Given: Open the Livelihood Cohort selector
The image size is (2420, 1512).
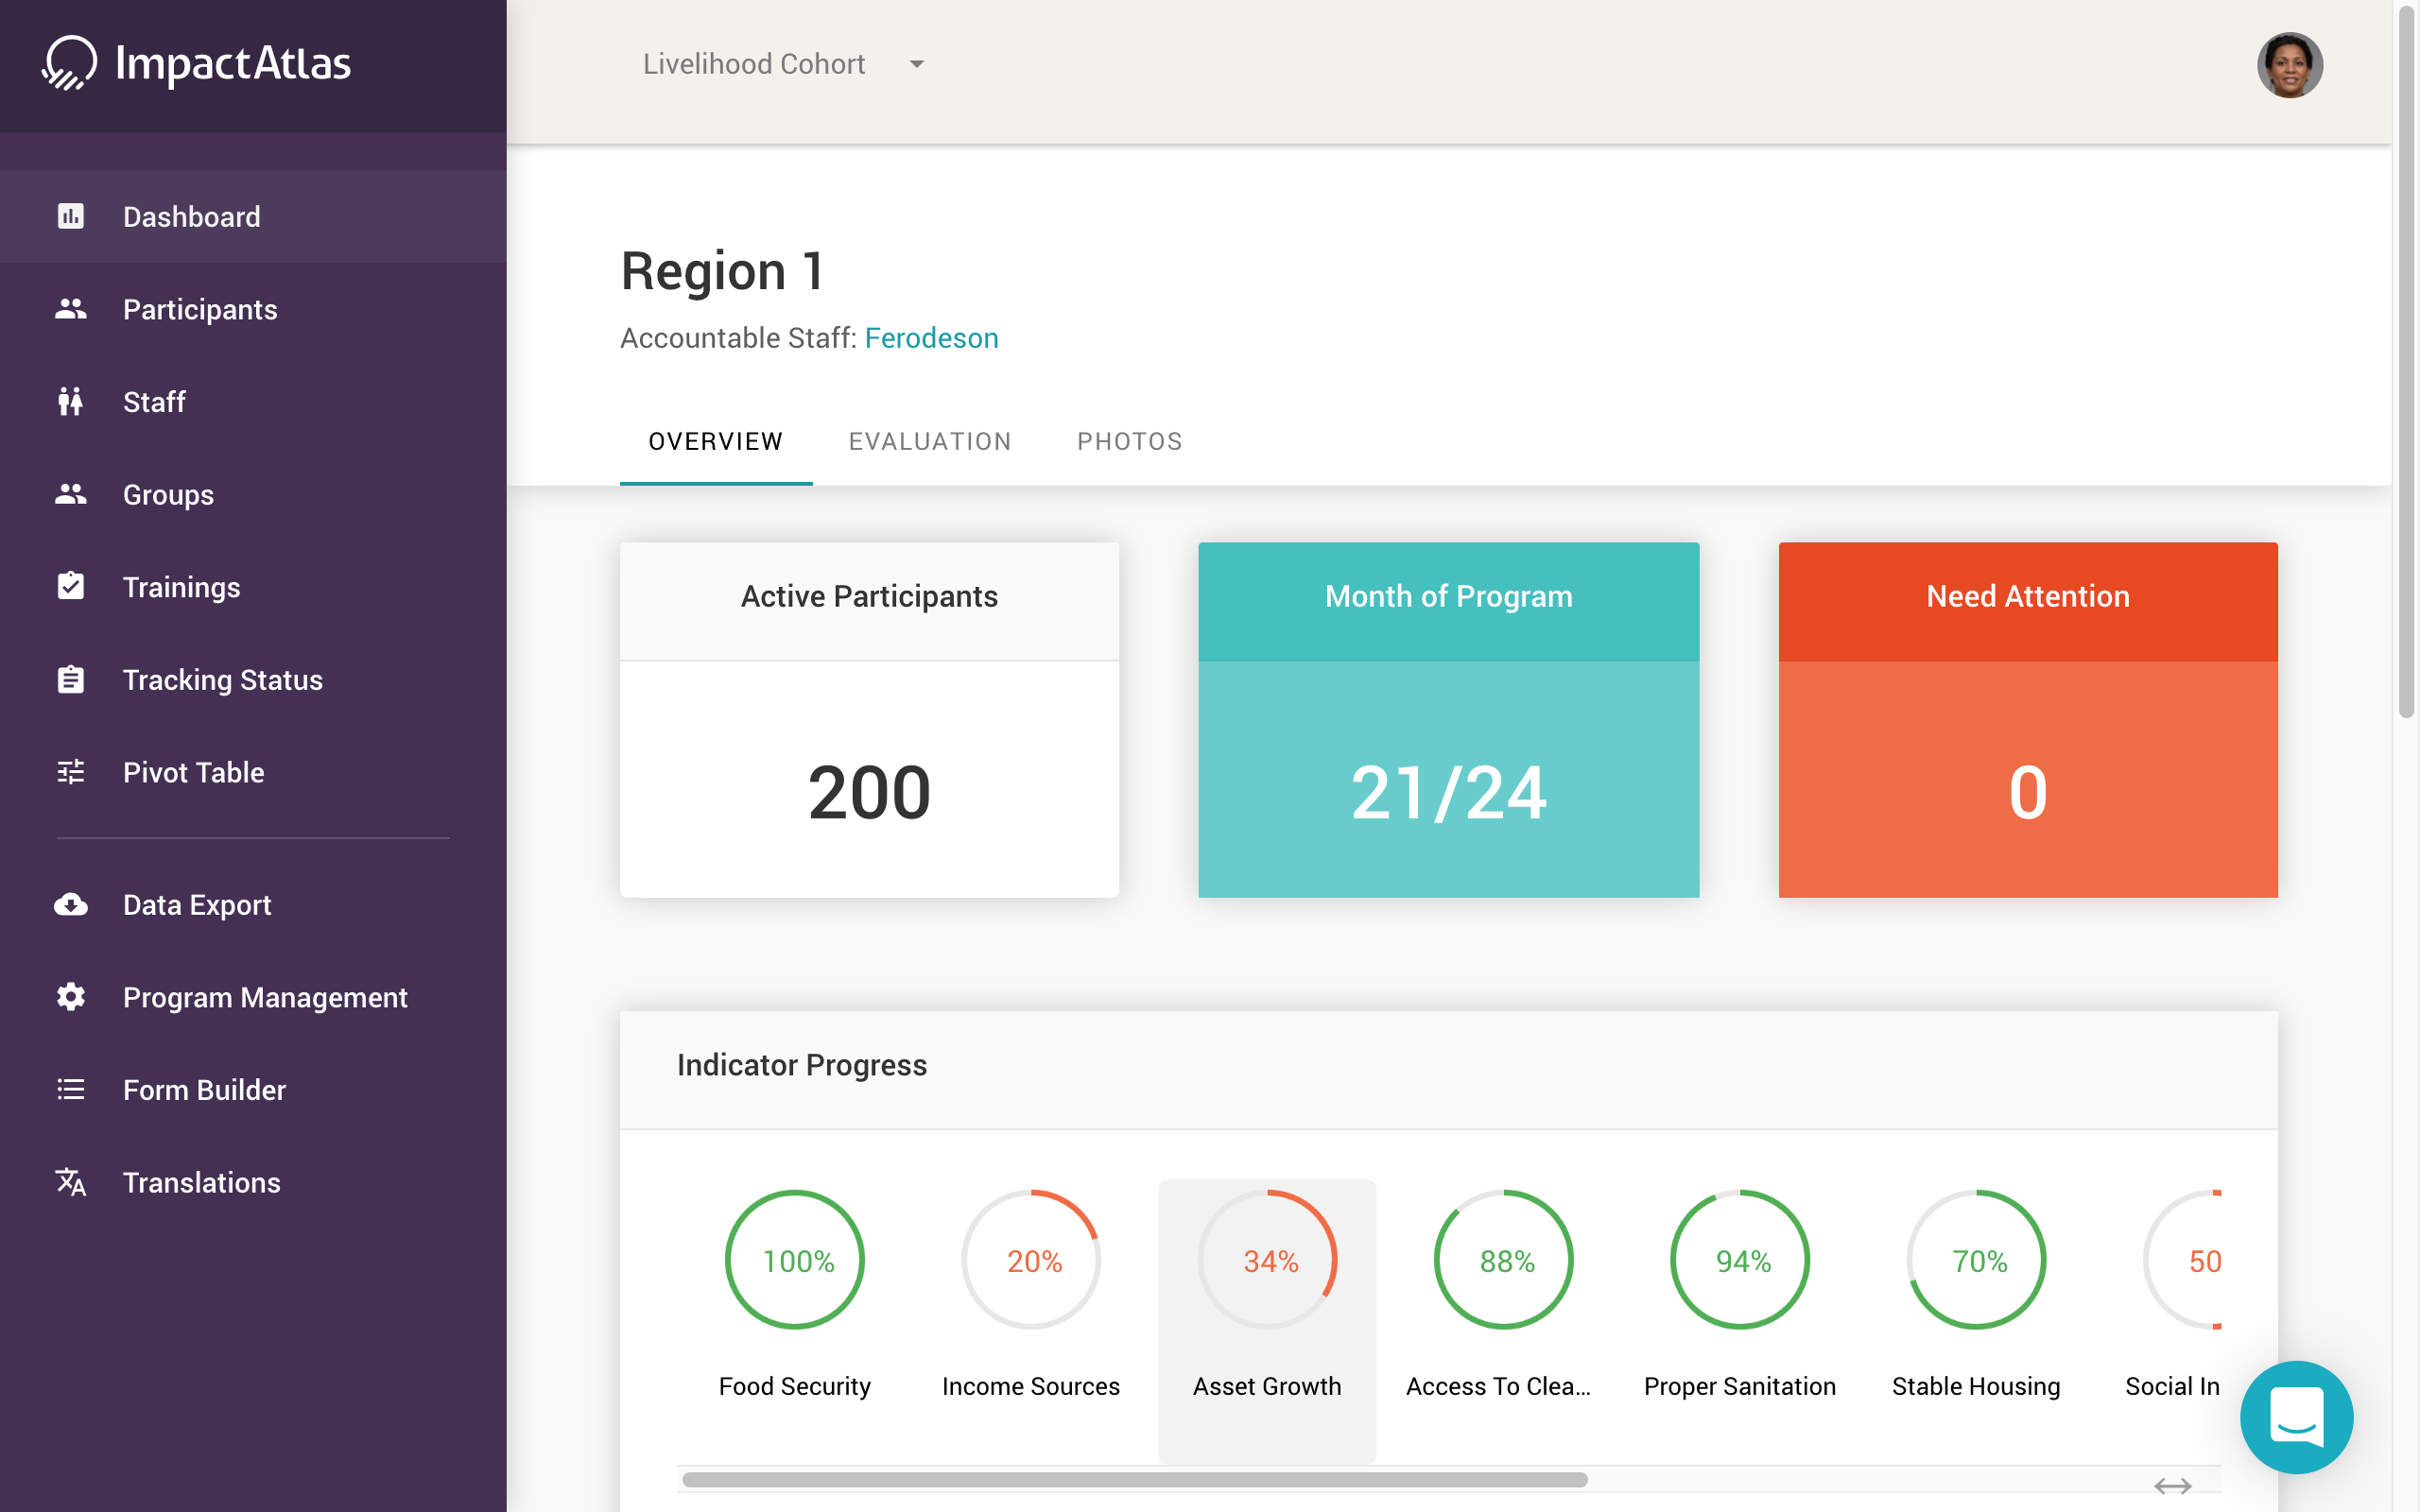Looking at the screenshot, I should (754, 64).
